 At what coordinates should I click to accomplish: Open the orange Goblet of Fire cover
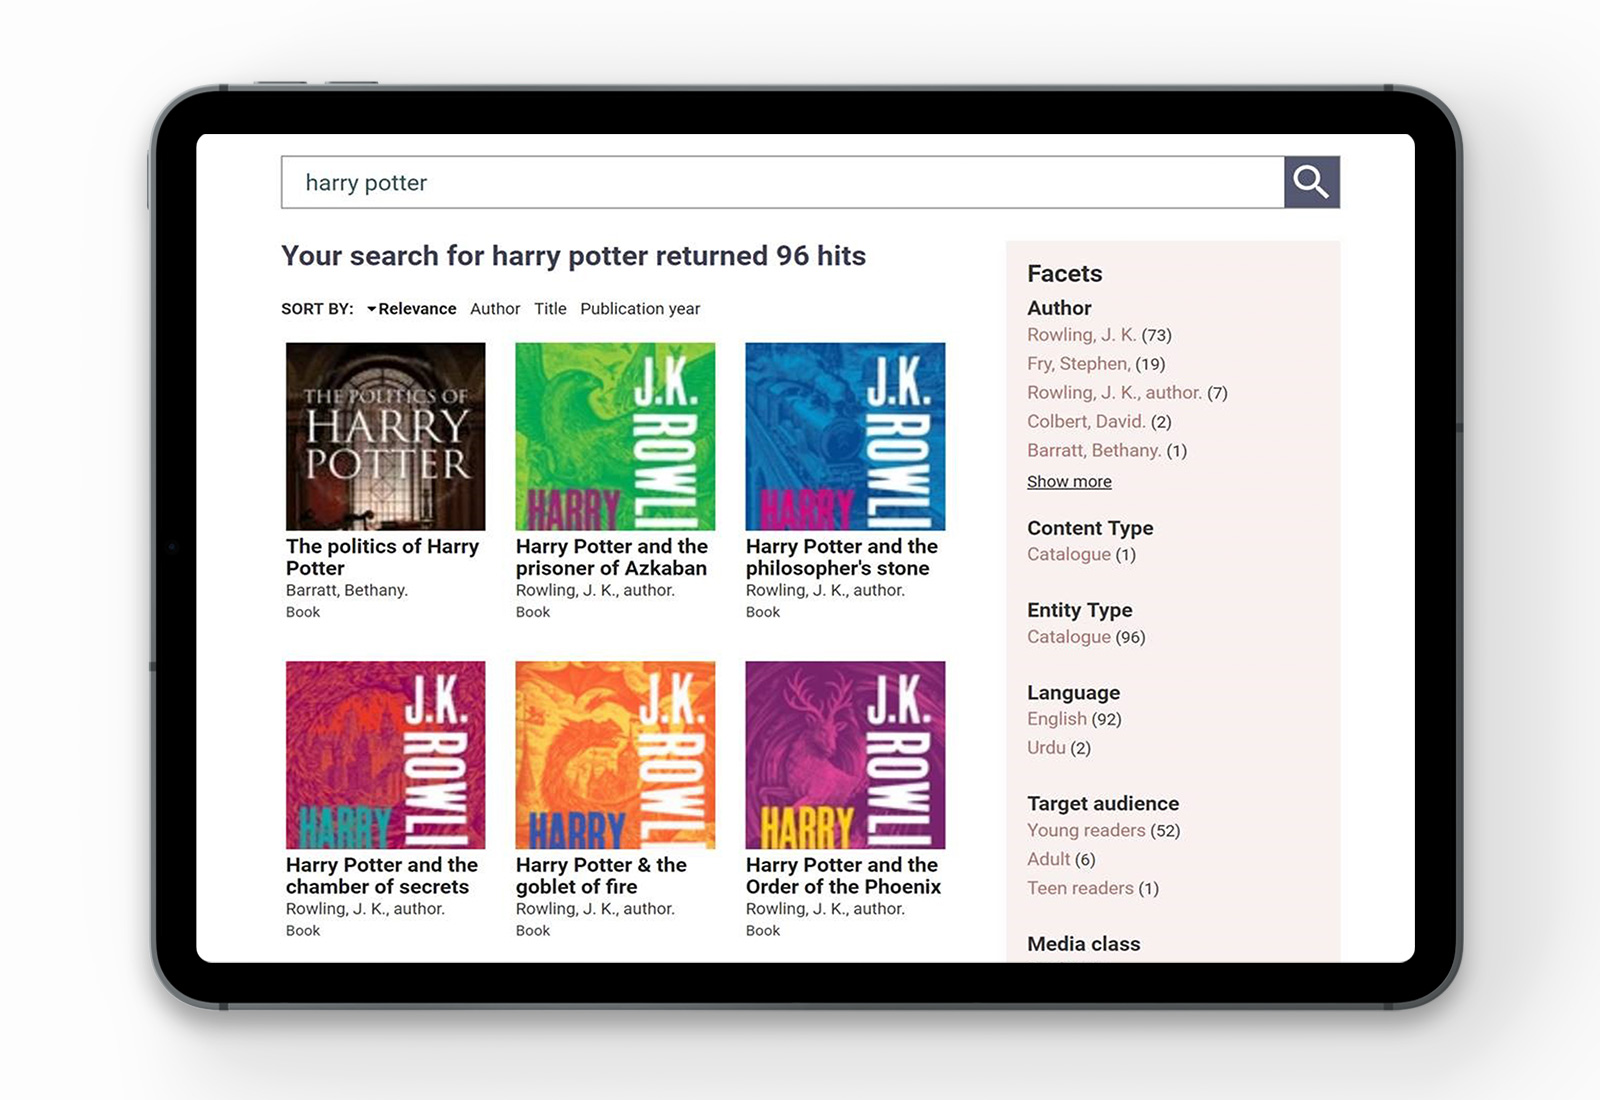click(615, 754)
